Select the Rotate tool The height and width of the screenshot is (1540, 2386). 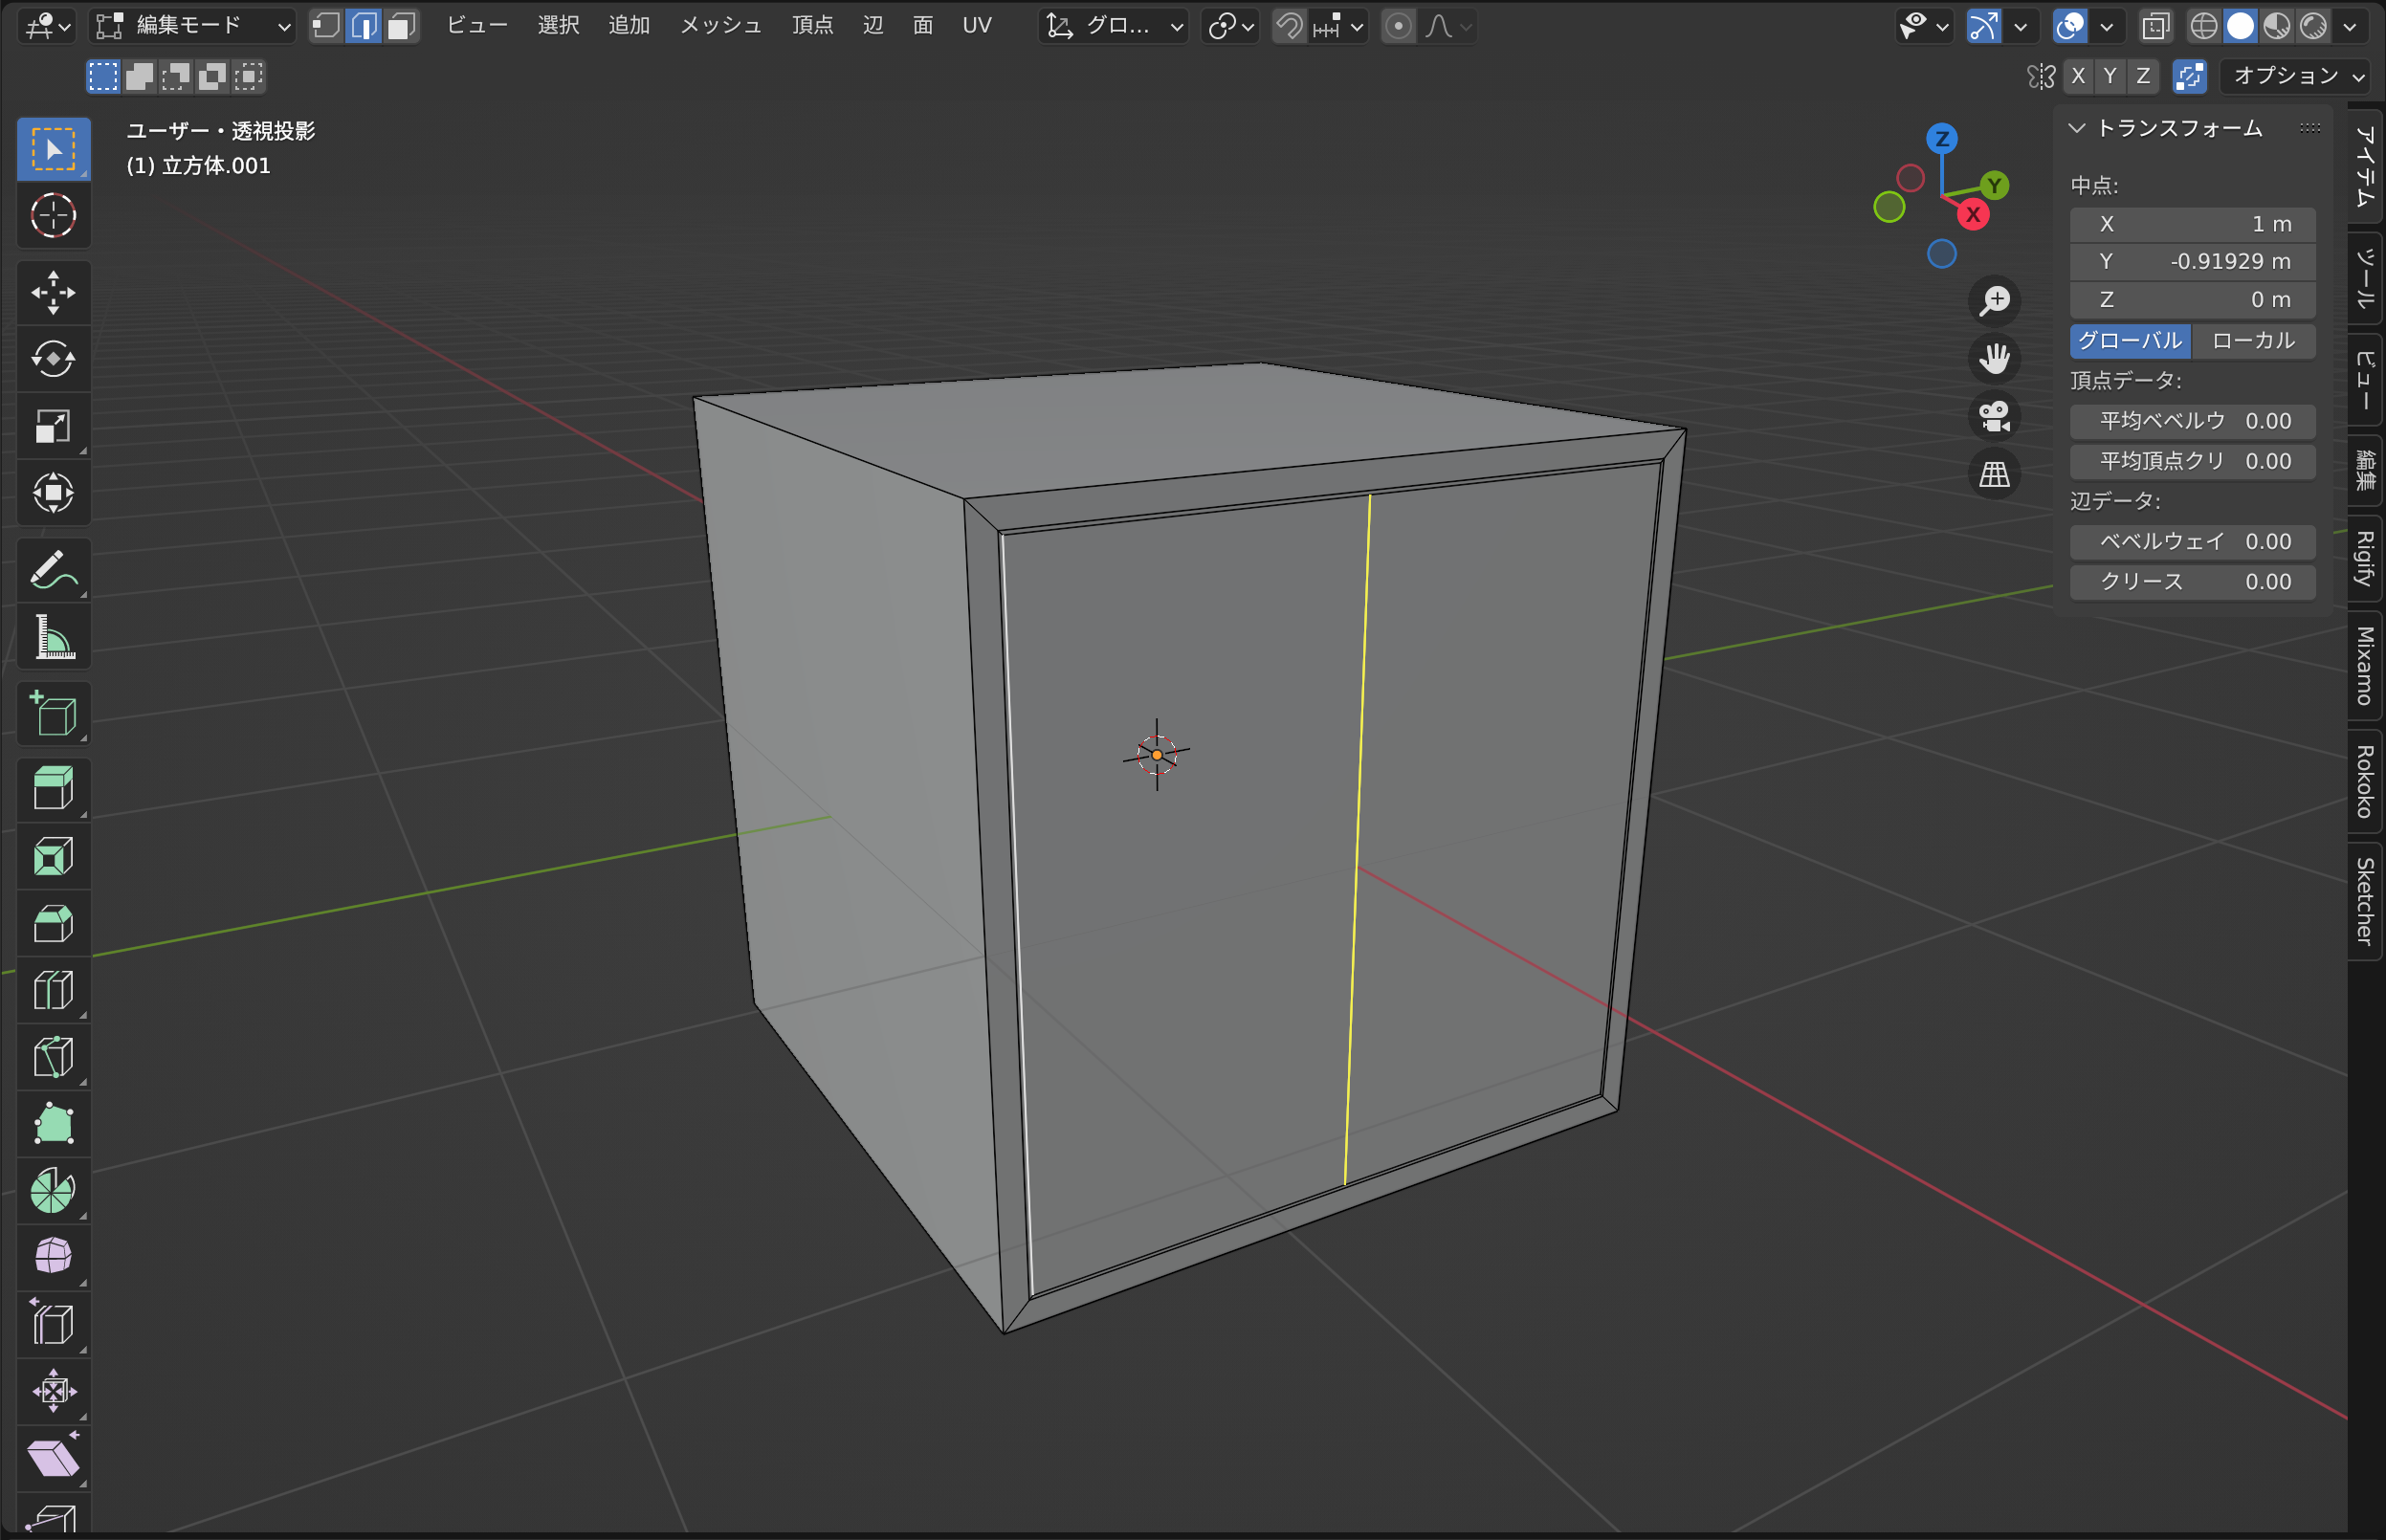53,359
